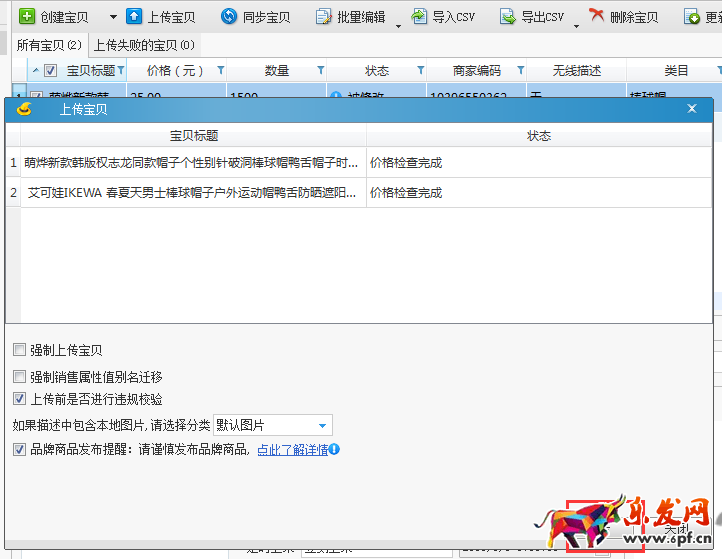Toggle 品牌商品发布提醒 checkbox
The height and width of the screenshot is (559, 722).
pos(20,450)
